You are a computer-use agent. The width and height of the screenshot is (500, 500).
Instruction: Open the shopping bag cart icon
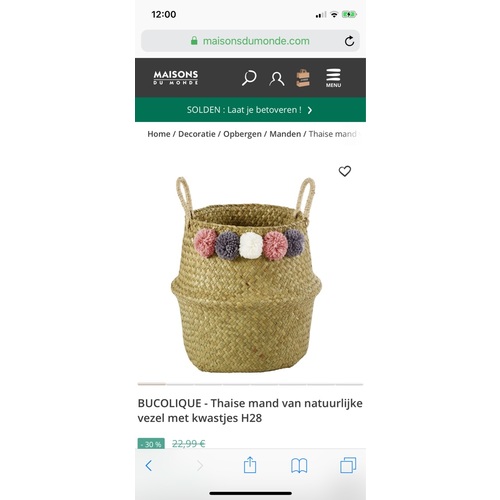pos(303,78)
